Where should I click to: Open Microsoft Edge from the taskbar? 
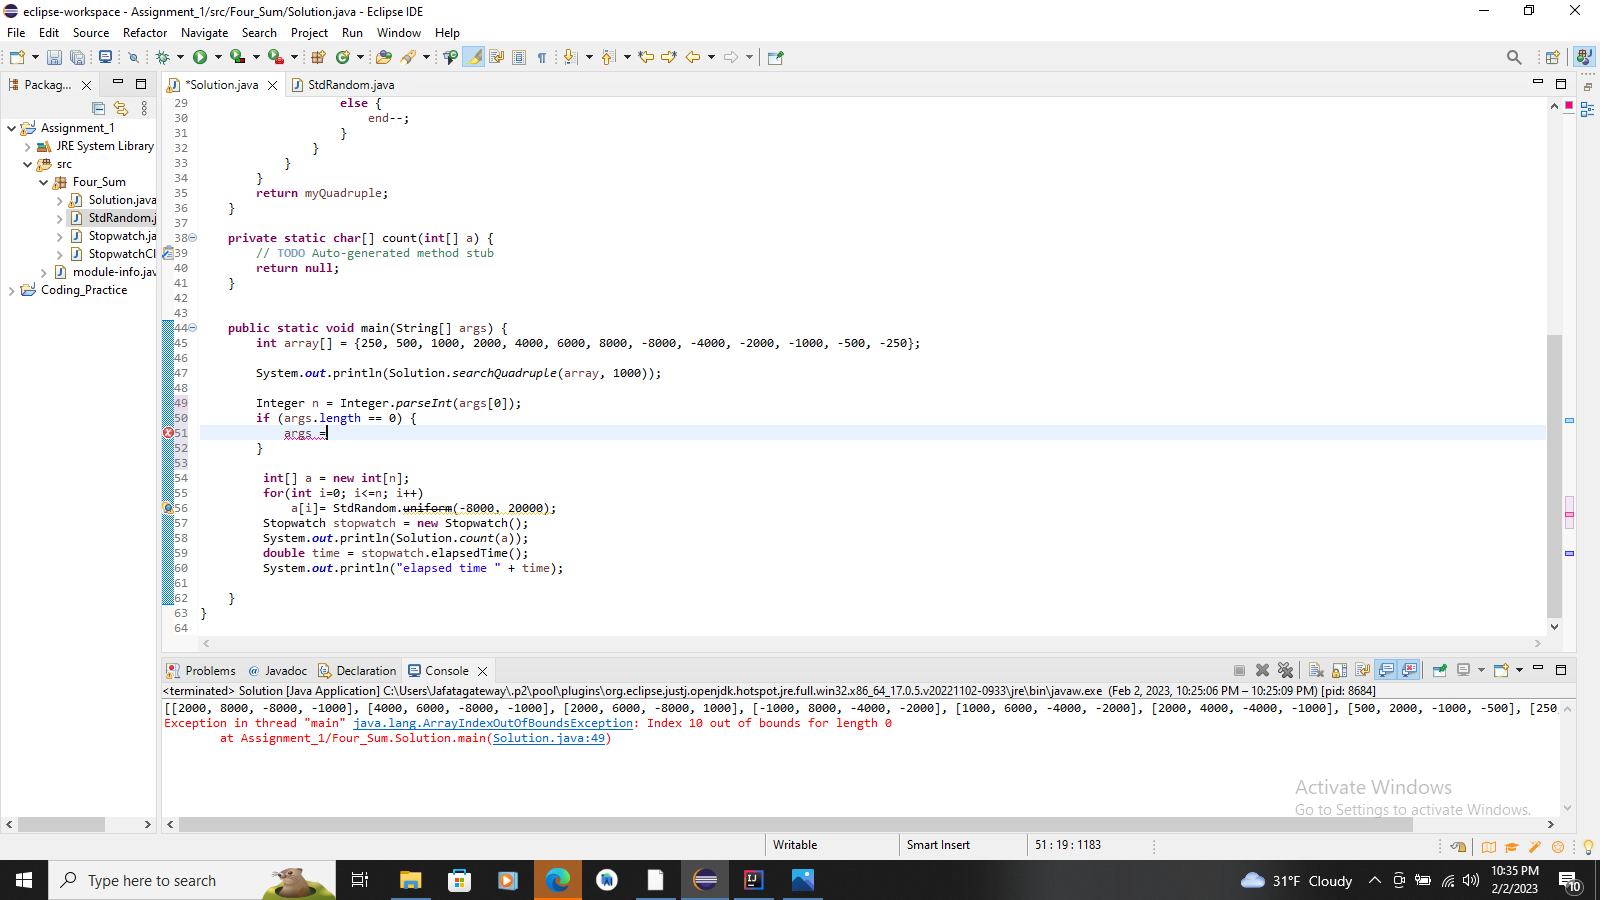pyautogui.click(x=557, y=880)
